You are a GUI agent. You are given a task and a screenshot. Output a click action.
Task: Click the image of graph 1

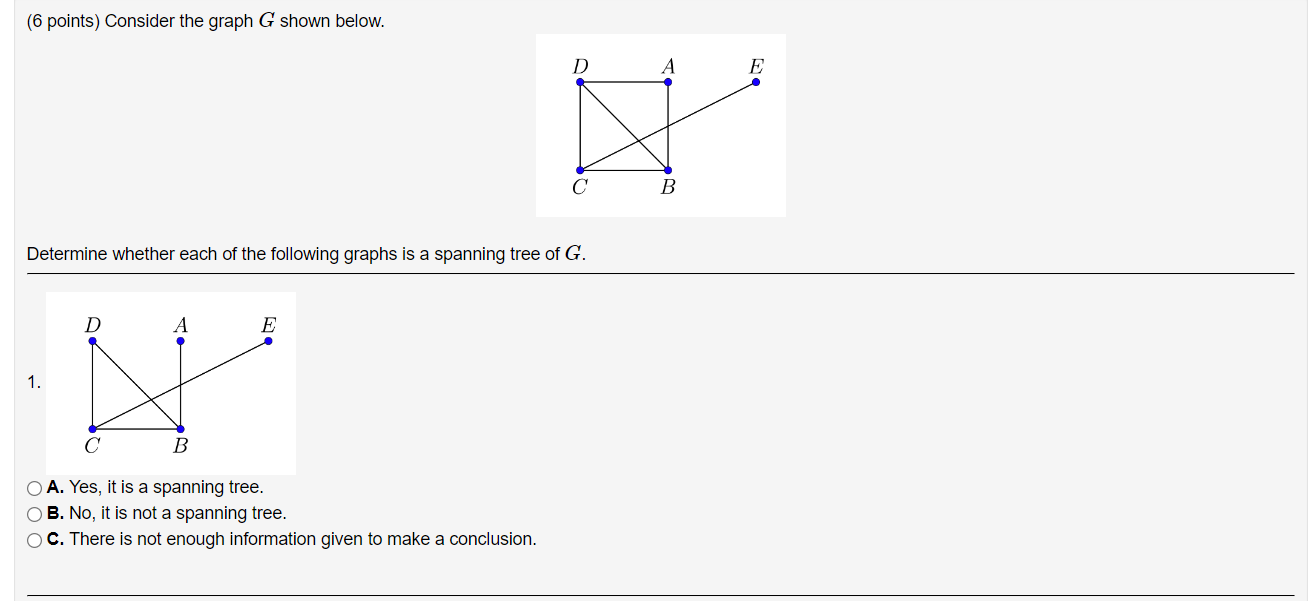click(170, 382)
